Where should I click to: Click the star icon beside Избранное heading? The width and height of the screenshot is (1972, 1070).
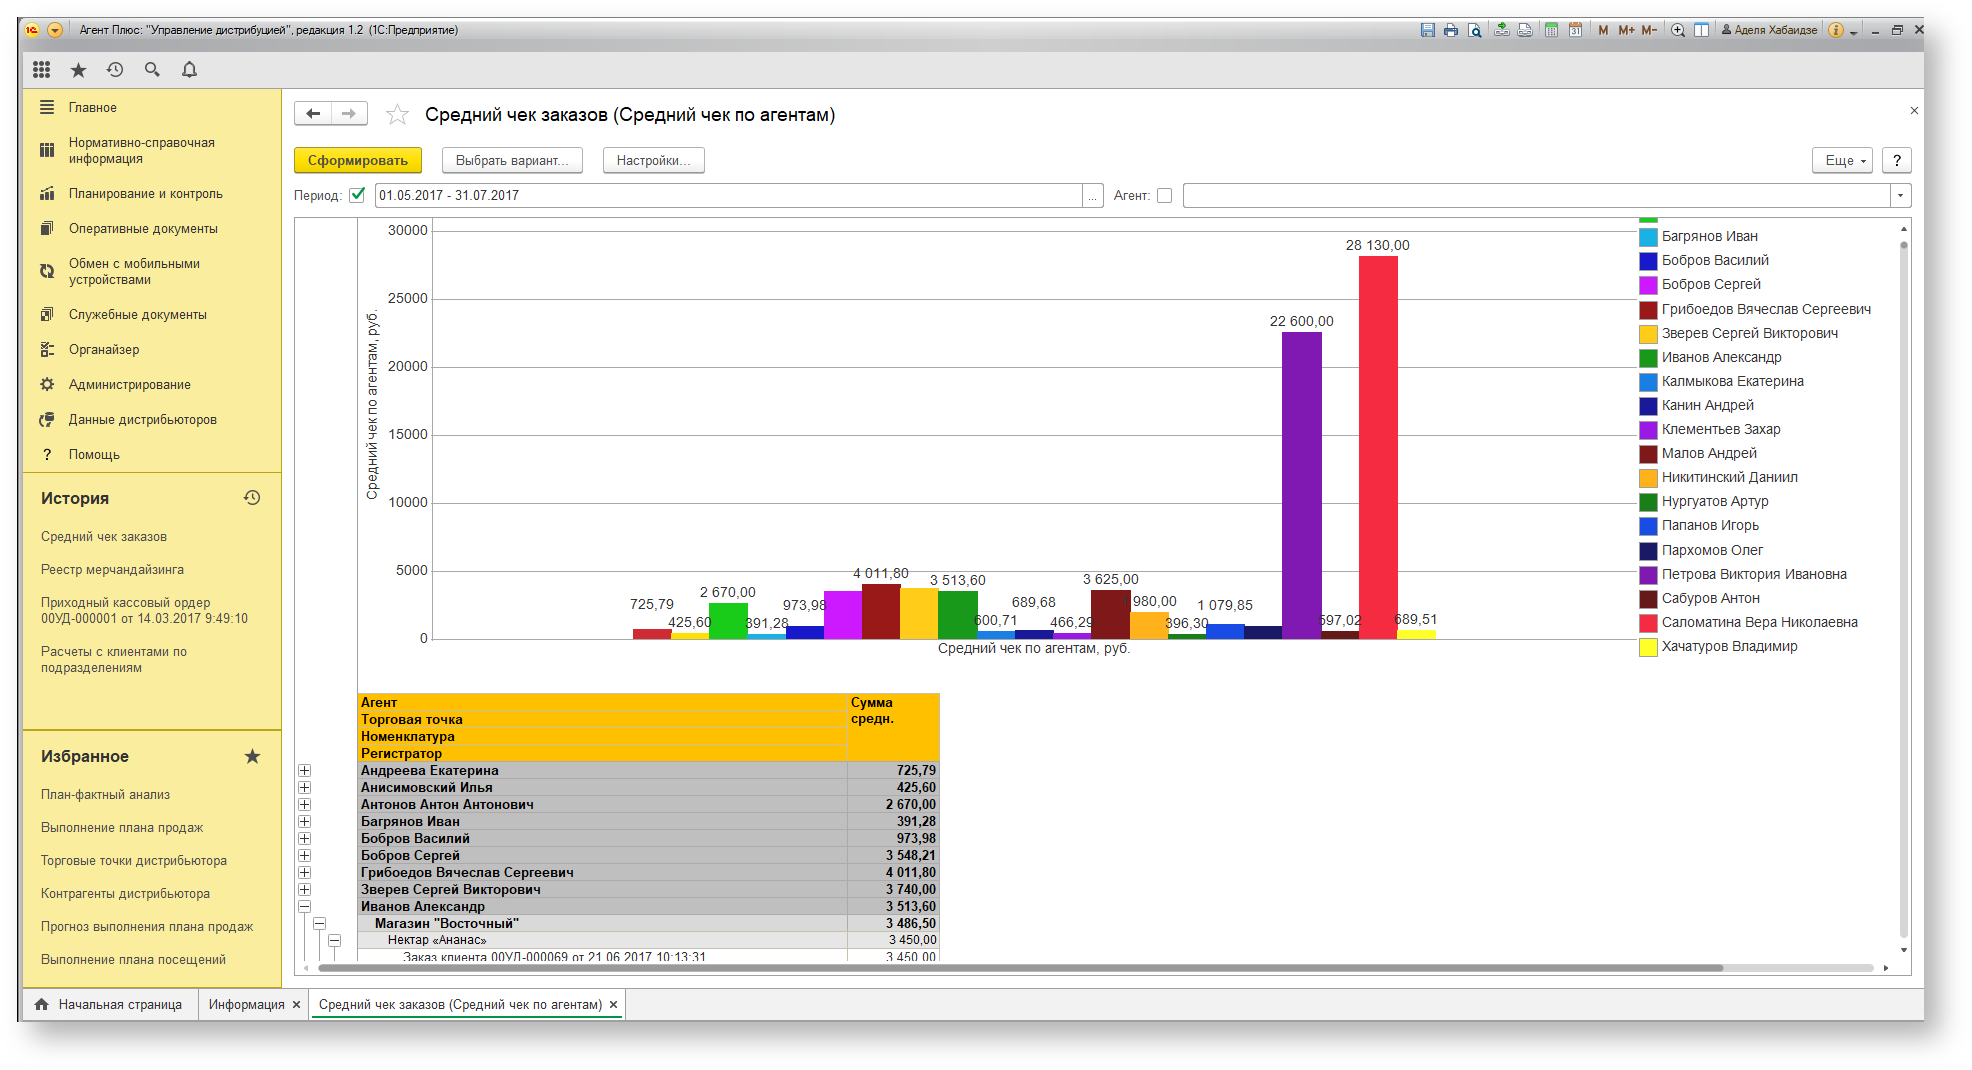click(x=252, y=756)
